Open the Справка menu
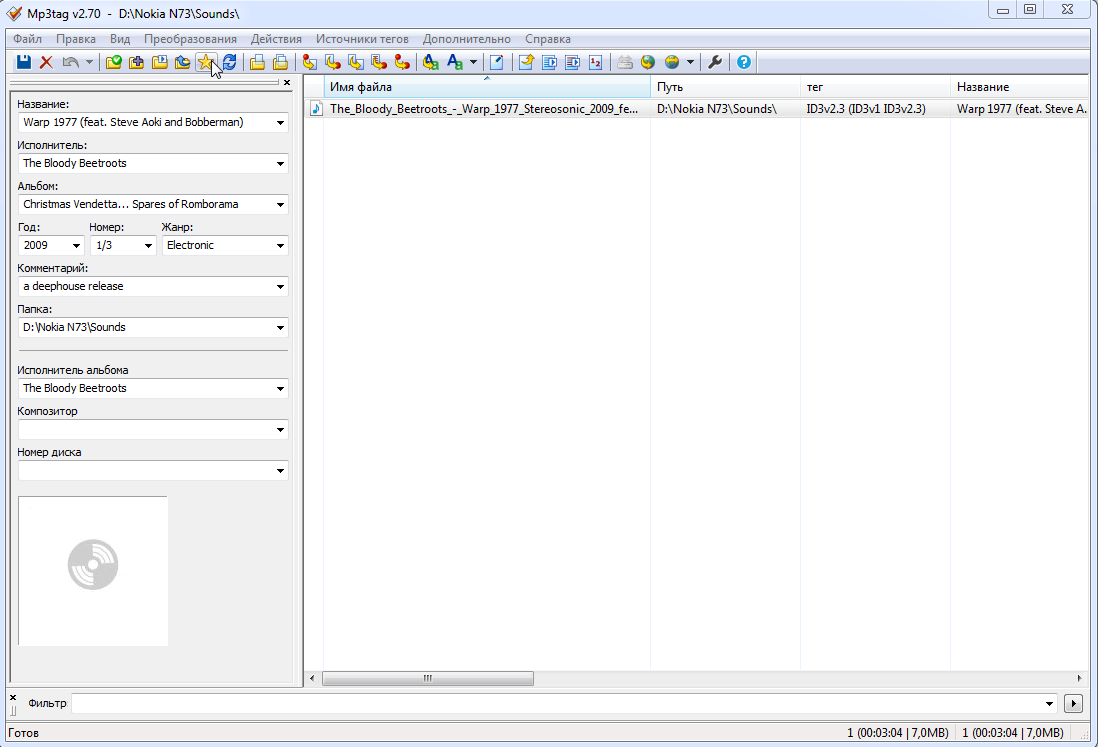Viewport: 1098px width, 747px height. coord(548,39)
